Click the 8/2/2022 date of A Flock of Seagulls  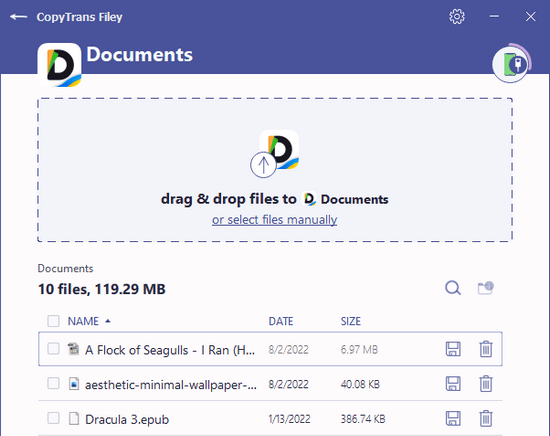click(x=288, y=350)
